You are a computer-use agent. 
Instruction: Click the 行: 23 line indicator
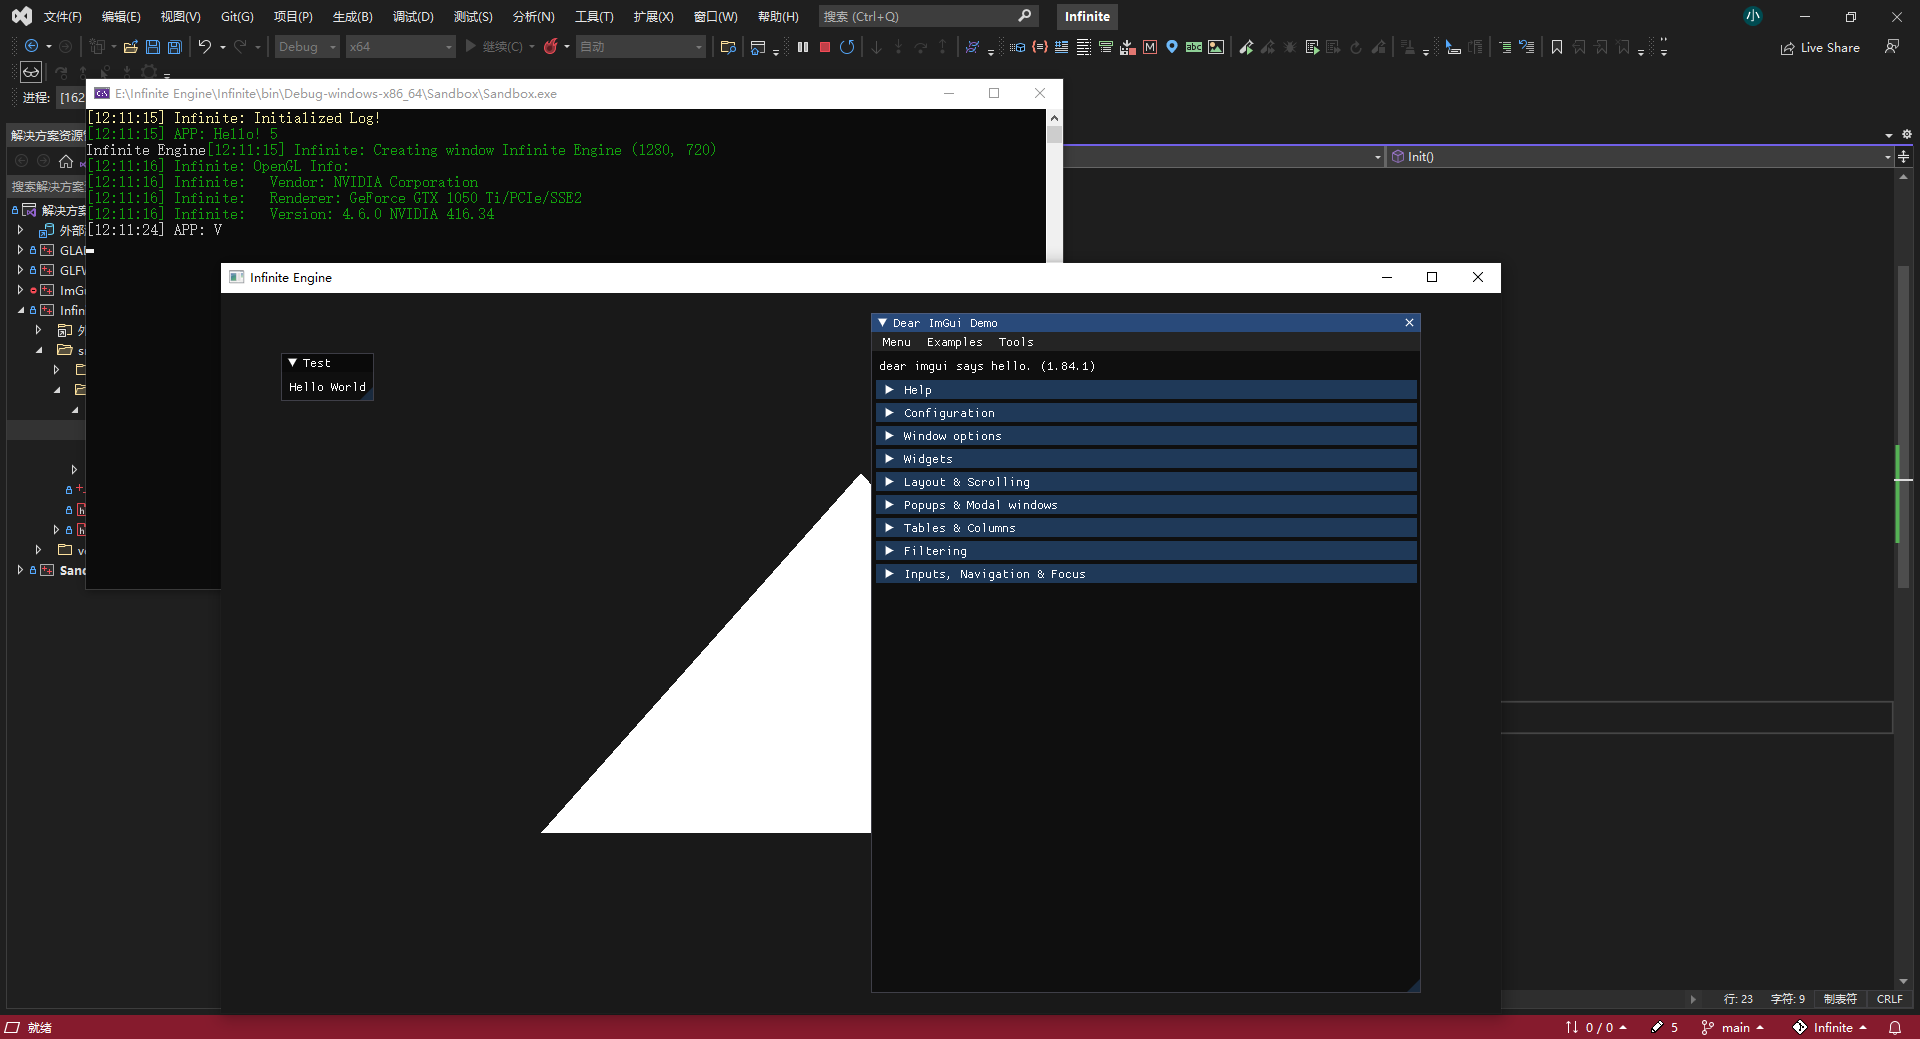pyautogui.click(x=1738, y=999)
